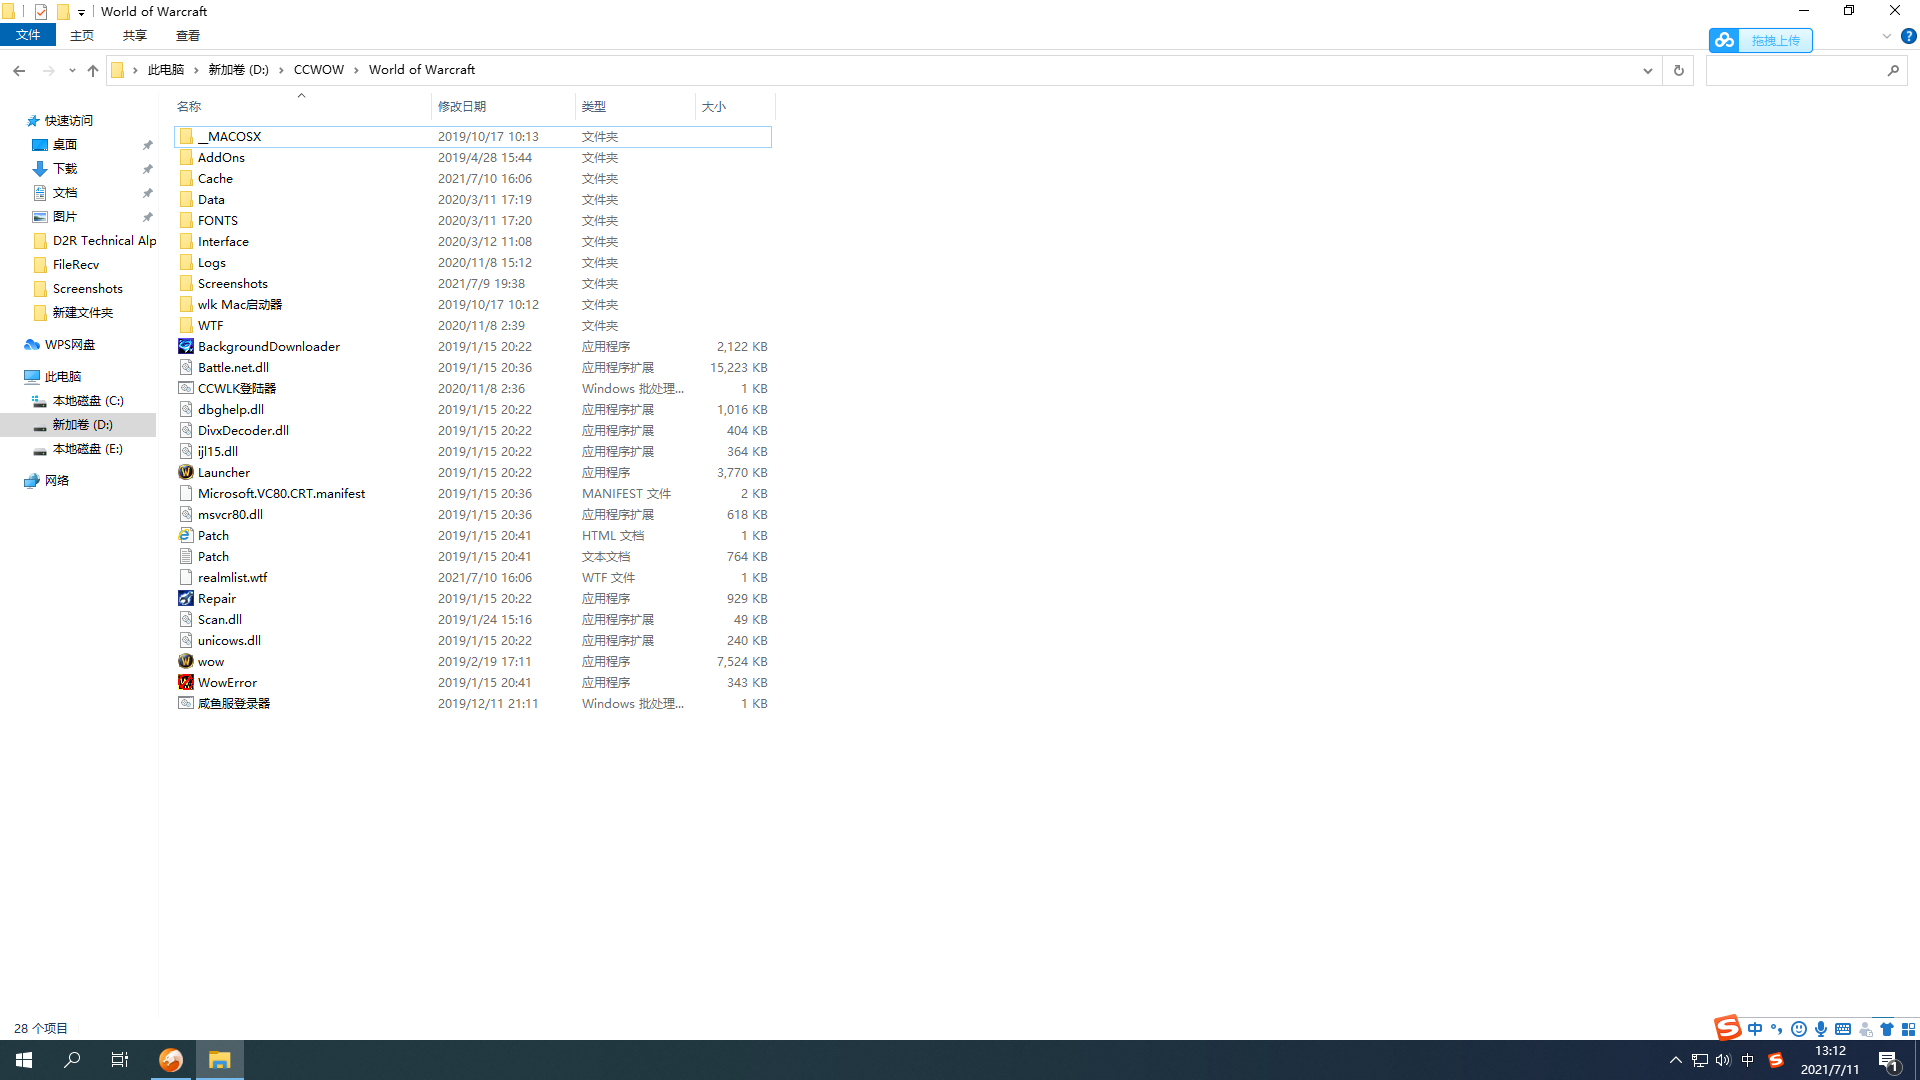
Task: Click the BackgroundDownloader file icon
Action: pyautogui.click(x=186, y=346)
